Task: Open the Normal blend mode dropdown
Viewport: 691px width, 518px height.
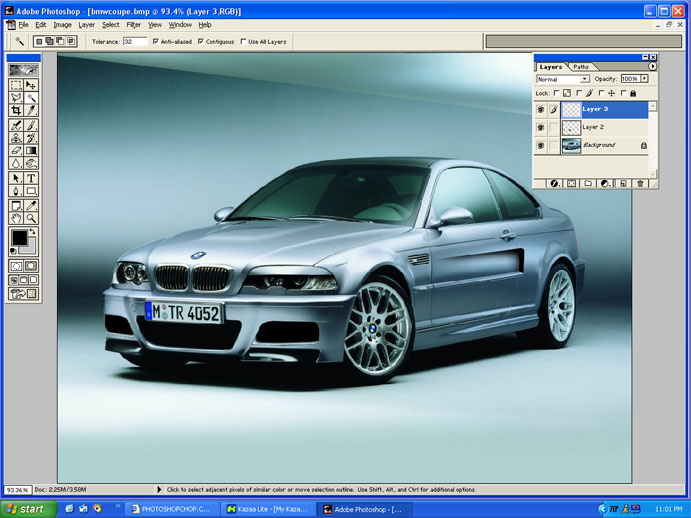Action: pyautogui.click(x=584, y=78)
